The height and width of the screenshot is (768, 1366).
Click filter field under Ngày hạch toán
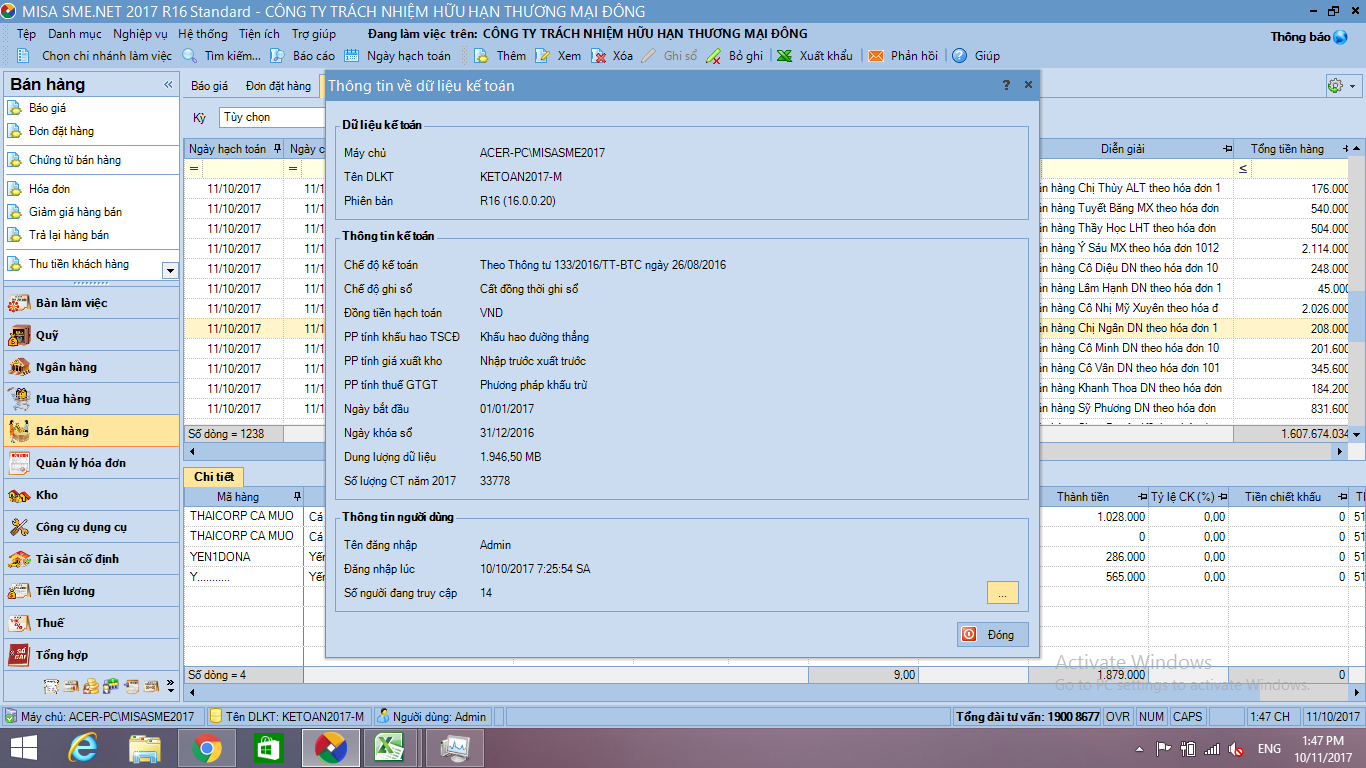pyautogui.click(x=243, y=169)
